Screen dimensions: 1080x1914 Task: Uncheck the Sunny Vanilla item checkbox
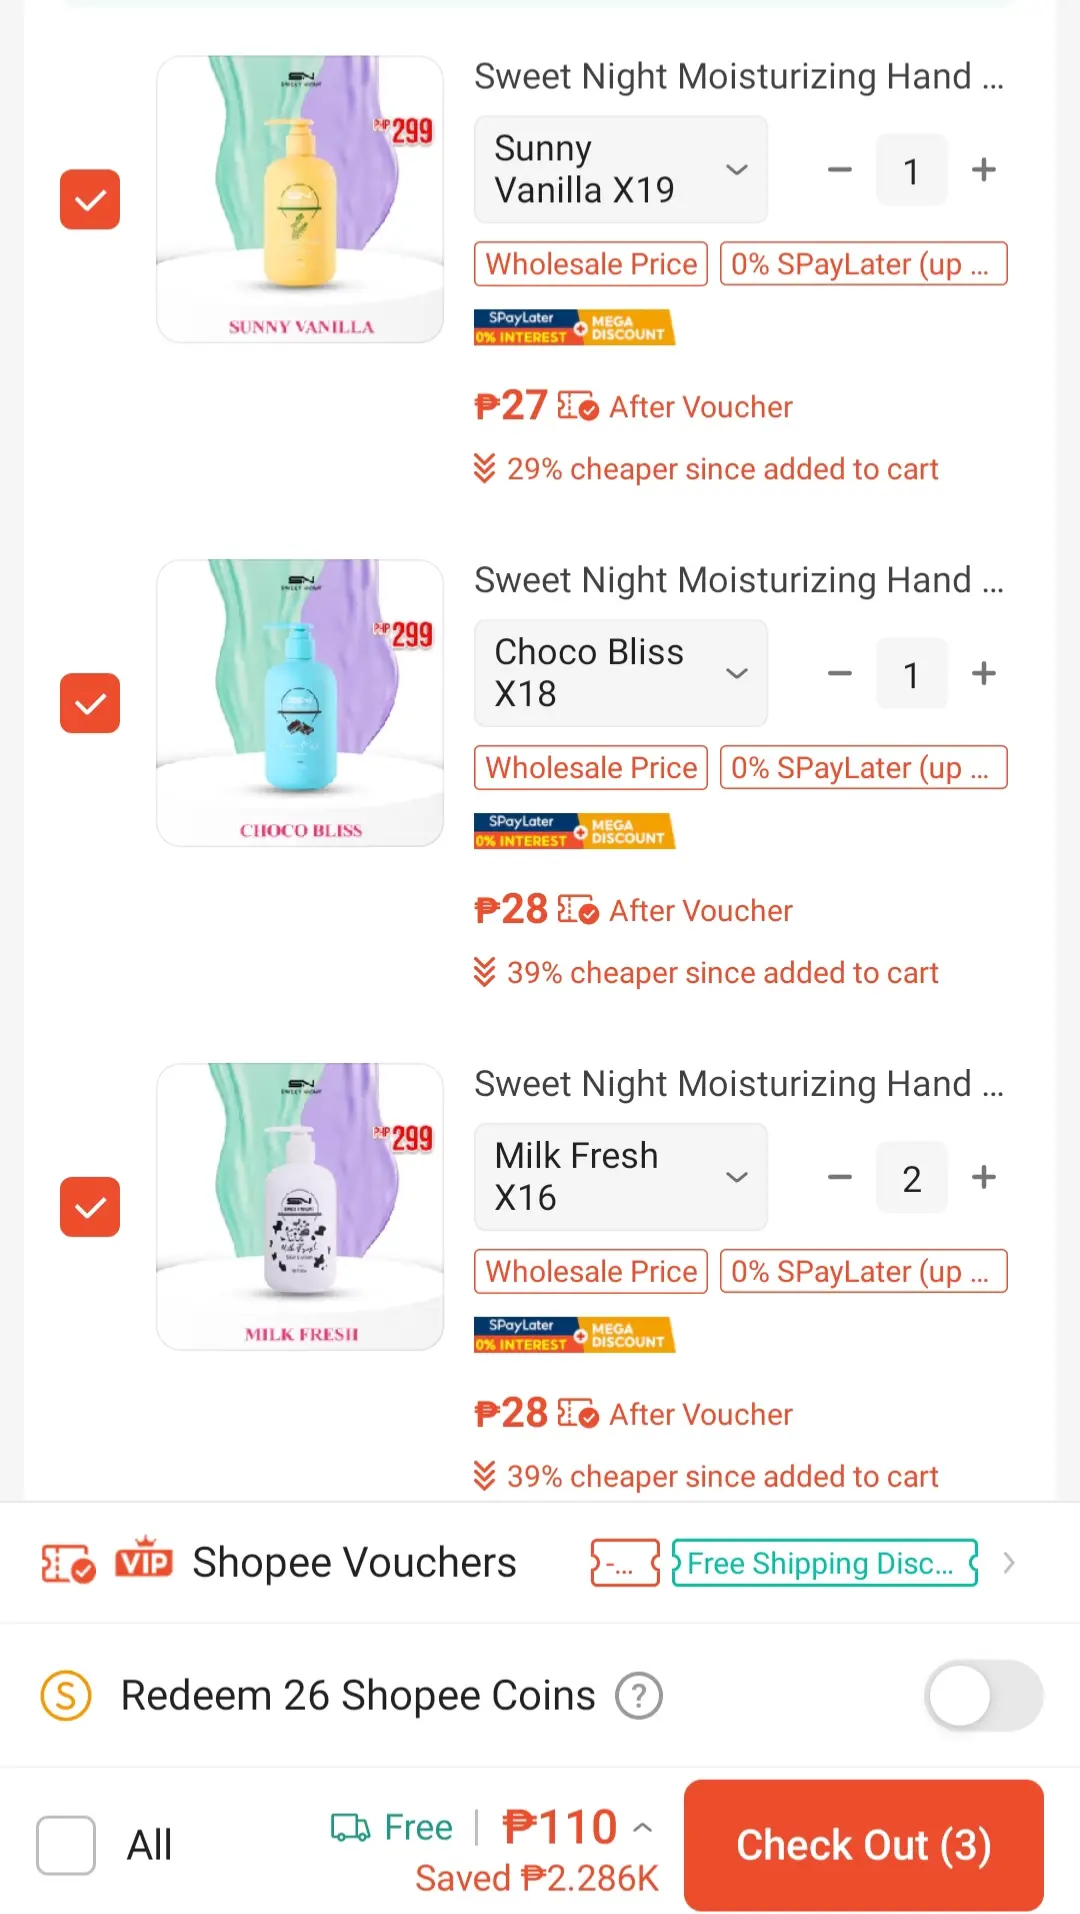(x=90, y=199)
